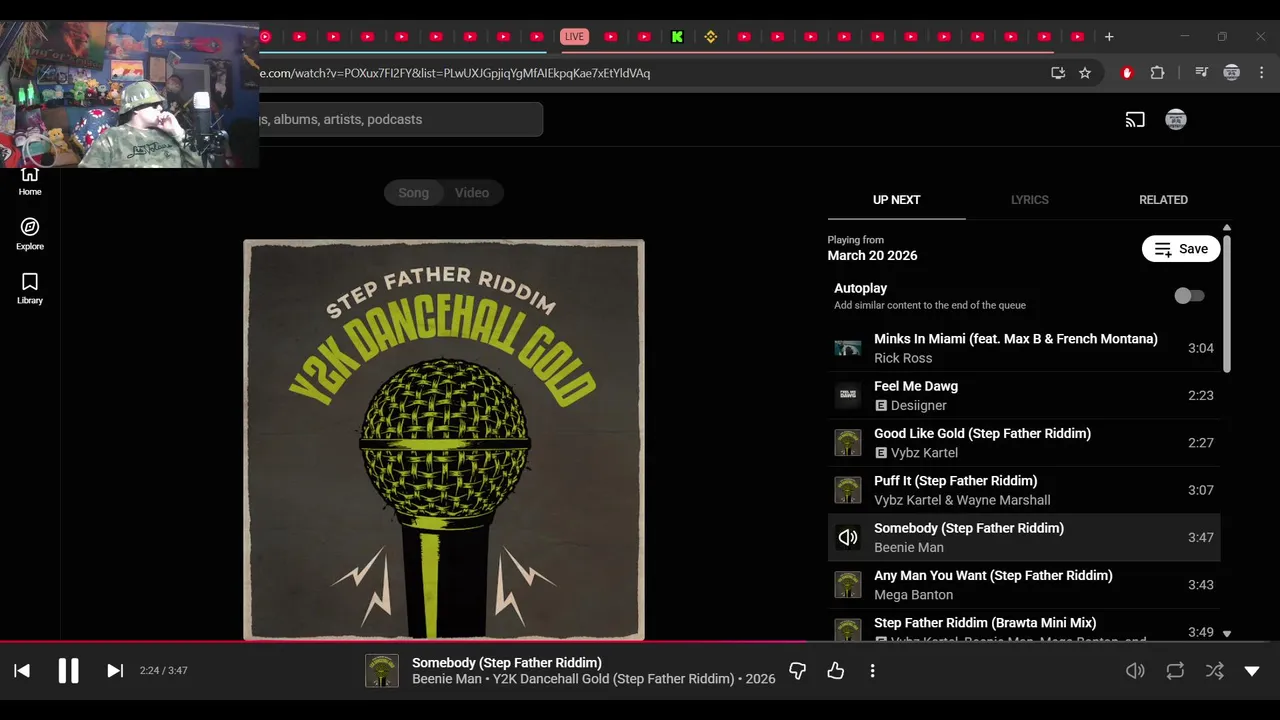This screenshot has width=1280, height=720.
Task: Play Good Like Gold (Step Father Riddim)
Action: pos(1024,443)
